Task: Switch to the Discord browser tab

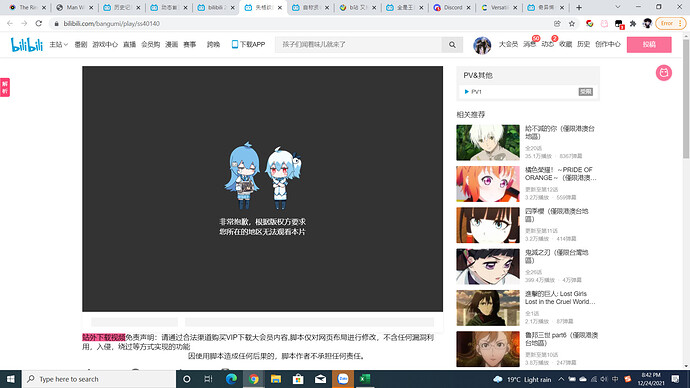Action: [449, 7]
